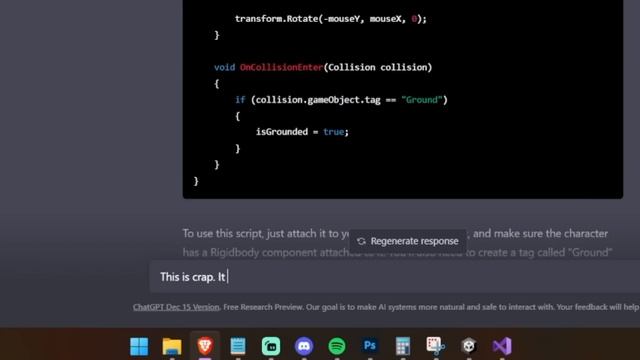Switch to the Brave browser taskbar icon
Viewport: 640px width, 360px height.
pos(205,346)
